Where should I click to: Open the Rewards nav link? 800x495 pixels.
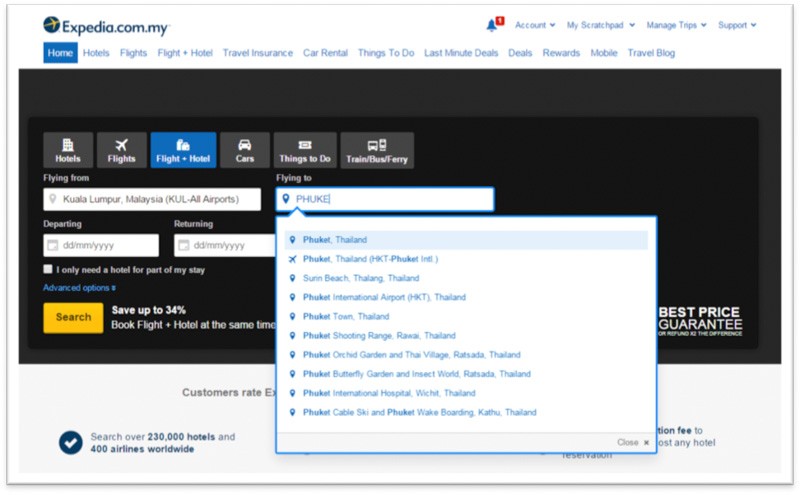click(561, 53)
